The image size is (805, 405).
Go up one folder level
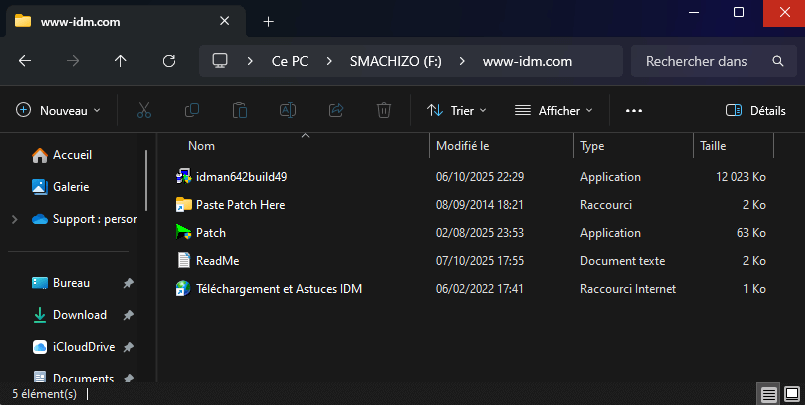pos(121,61)
